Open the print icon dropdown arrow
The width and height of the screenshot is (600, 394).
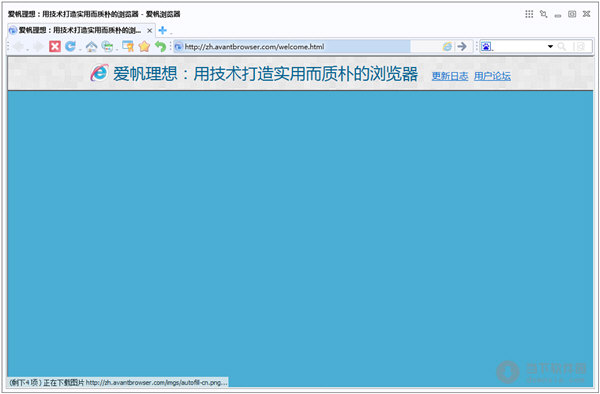pos(117,50)
